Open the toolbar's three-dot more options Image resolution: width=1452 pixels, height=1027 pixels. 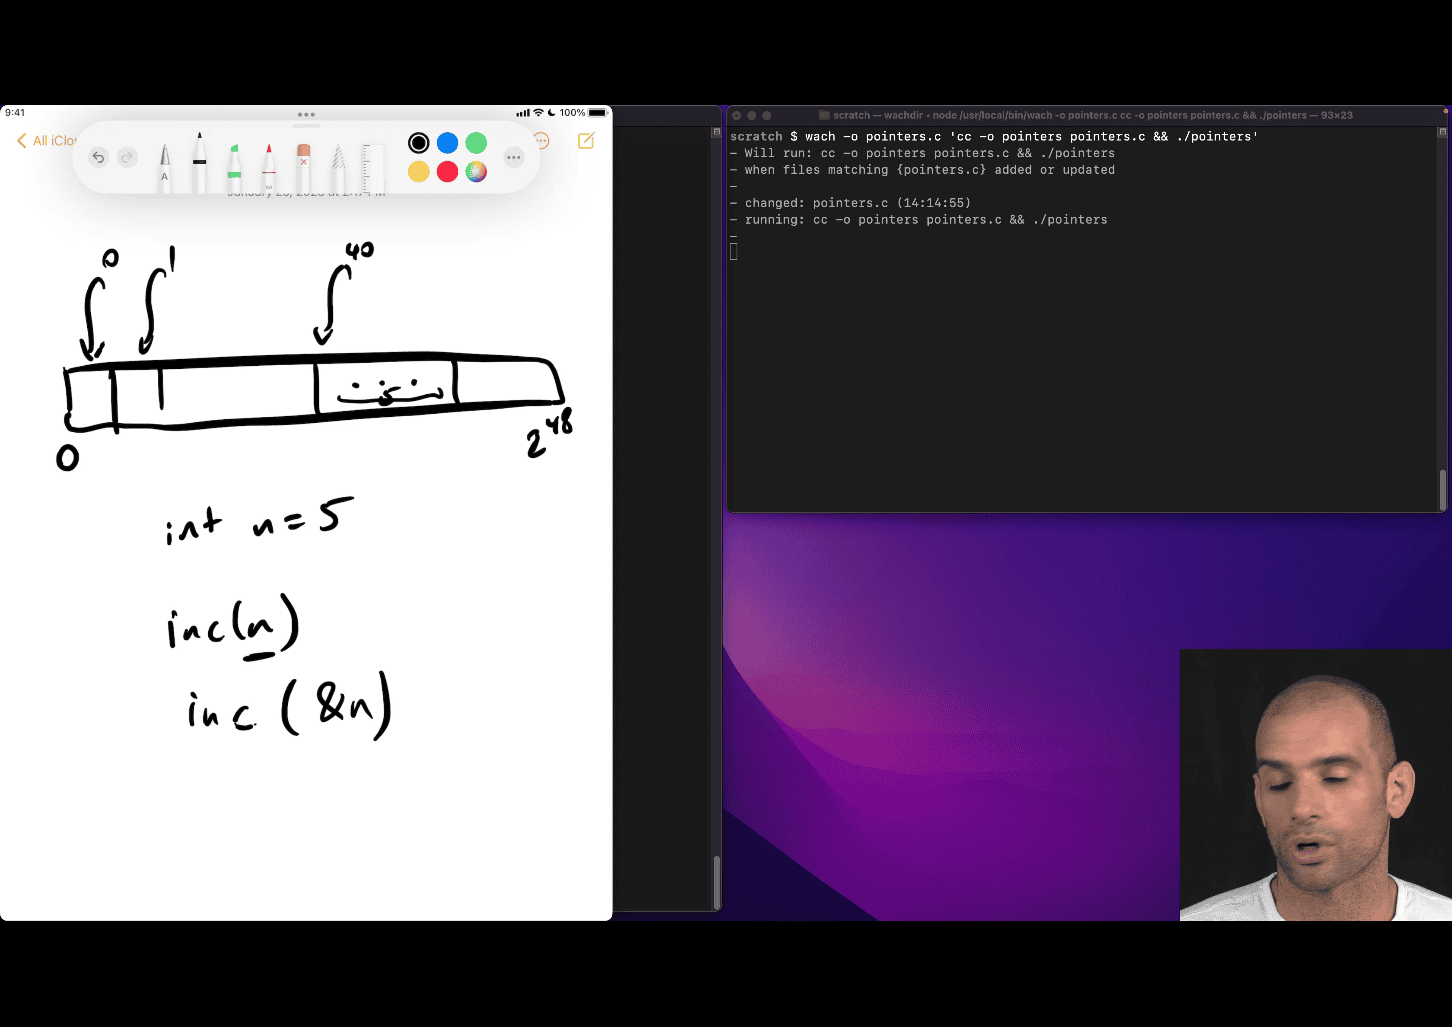(514, 157)
